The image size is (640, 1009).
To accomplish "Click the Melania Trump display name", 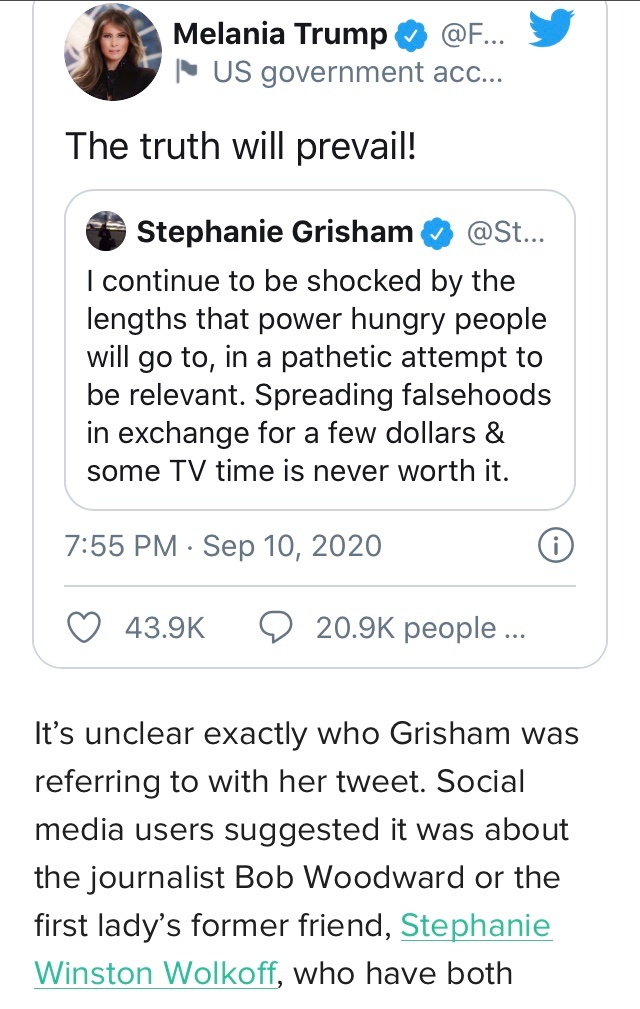I will (x=281, y=34).
